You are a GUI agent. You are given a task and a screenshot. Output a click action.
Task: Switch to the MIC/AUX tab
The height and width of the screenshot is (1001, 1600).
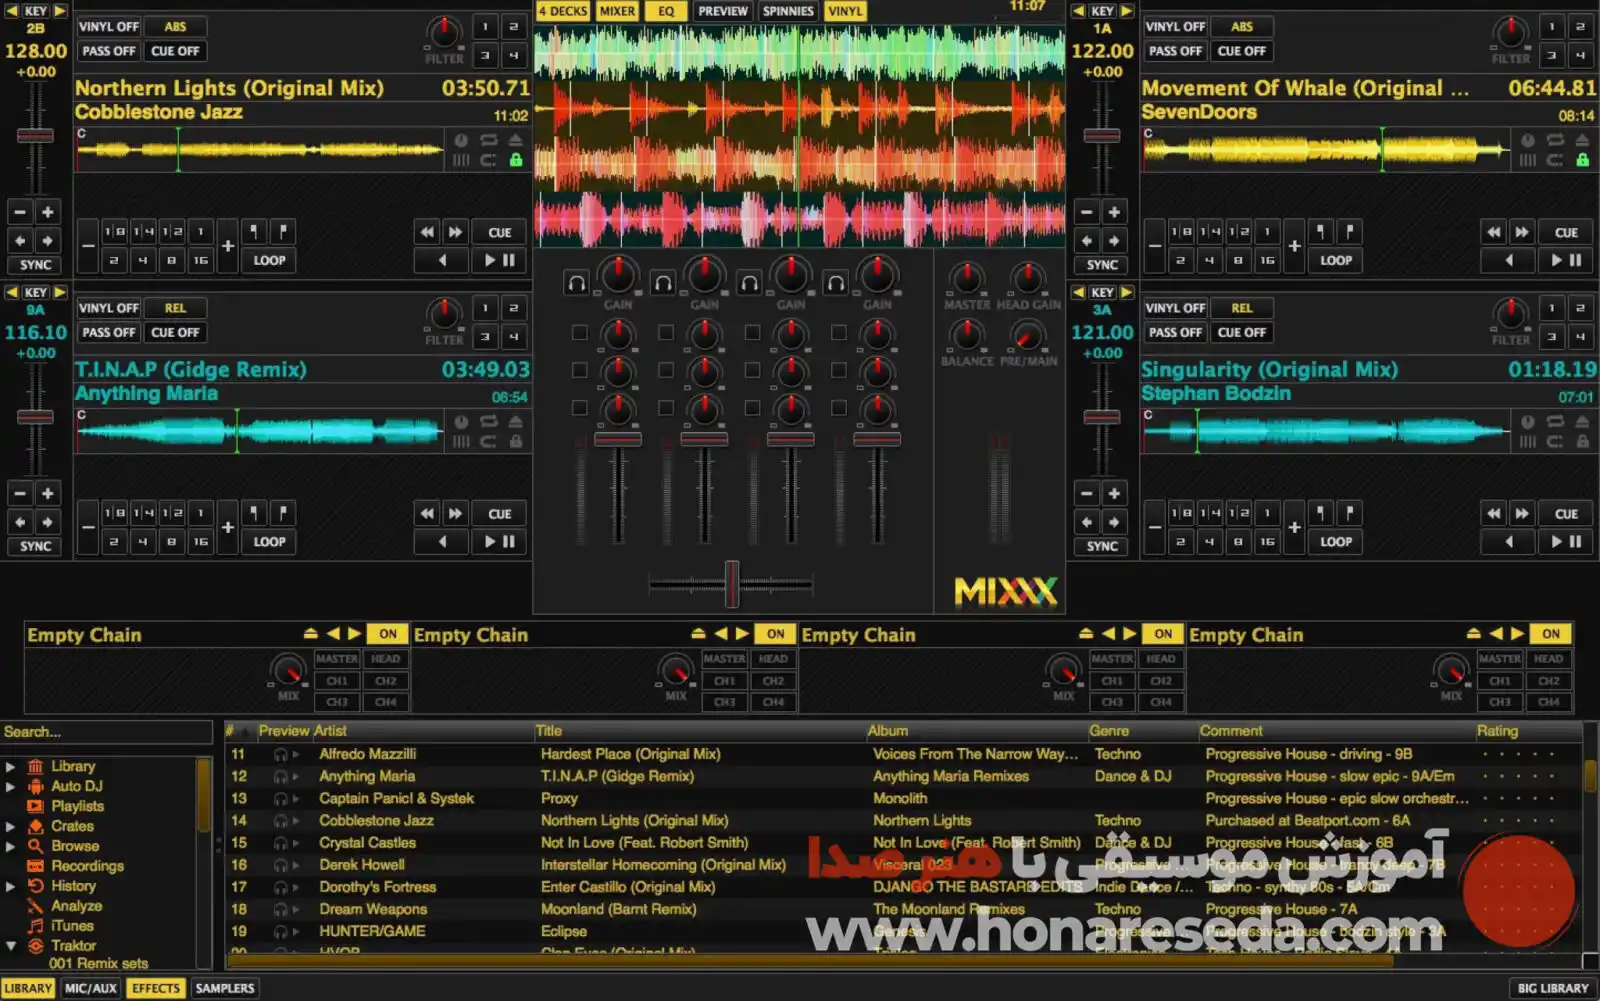91,988
